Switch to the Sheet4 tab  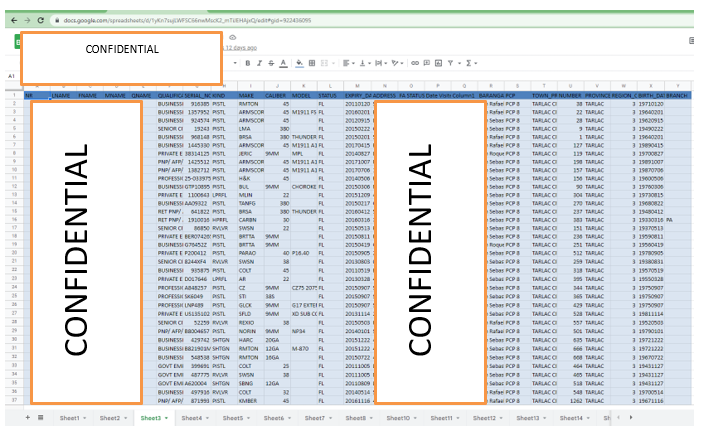(x=192, y=418)
